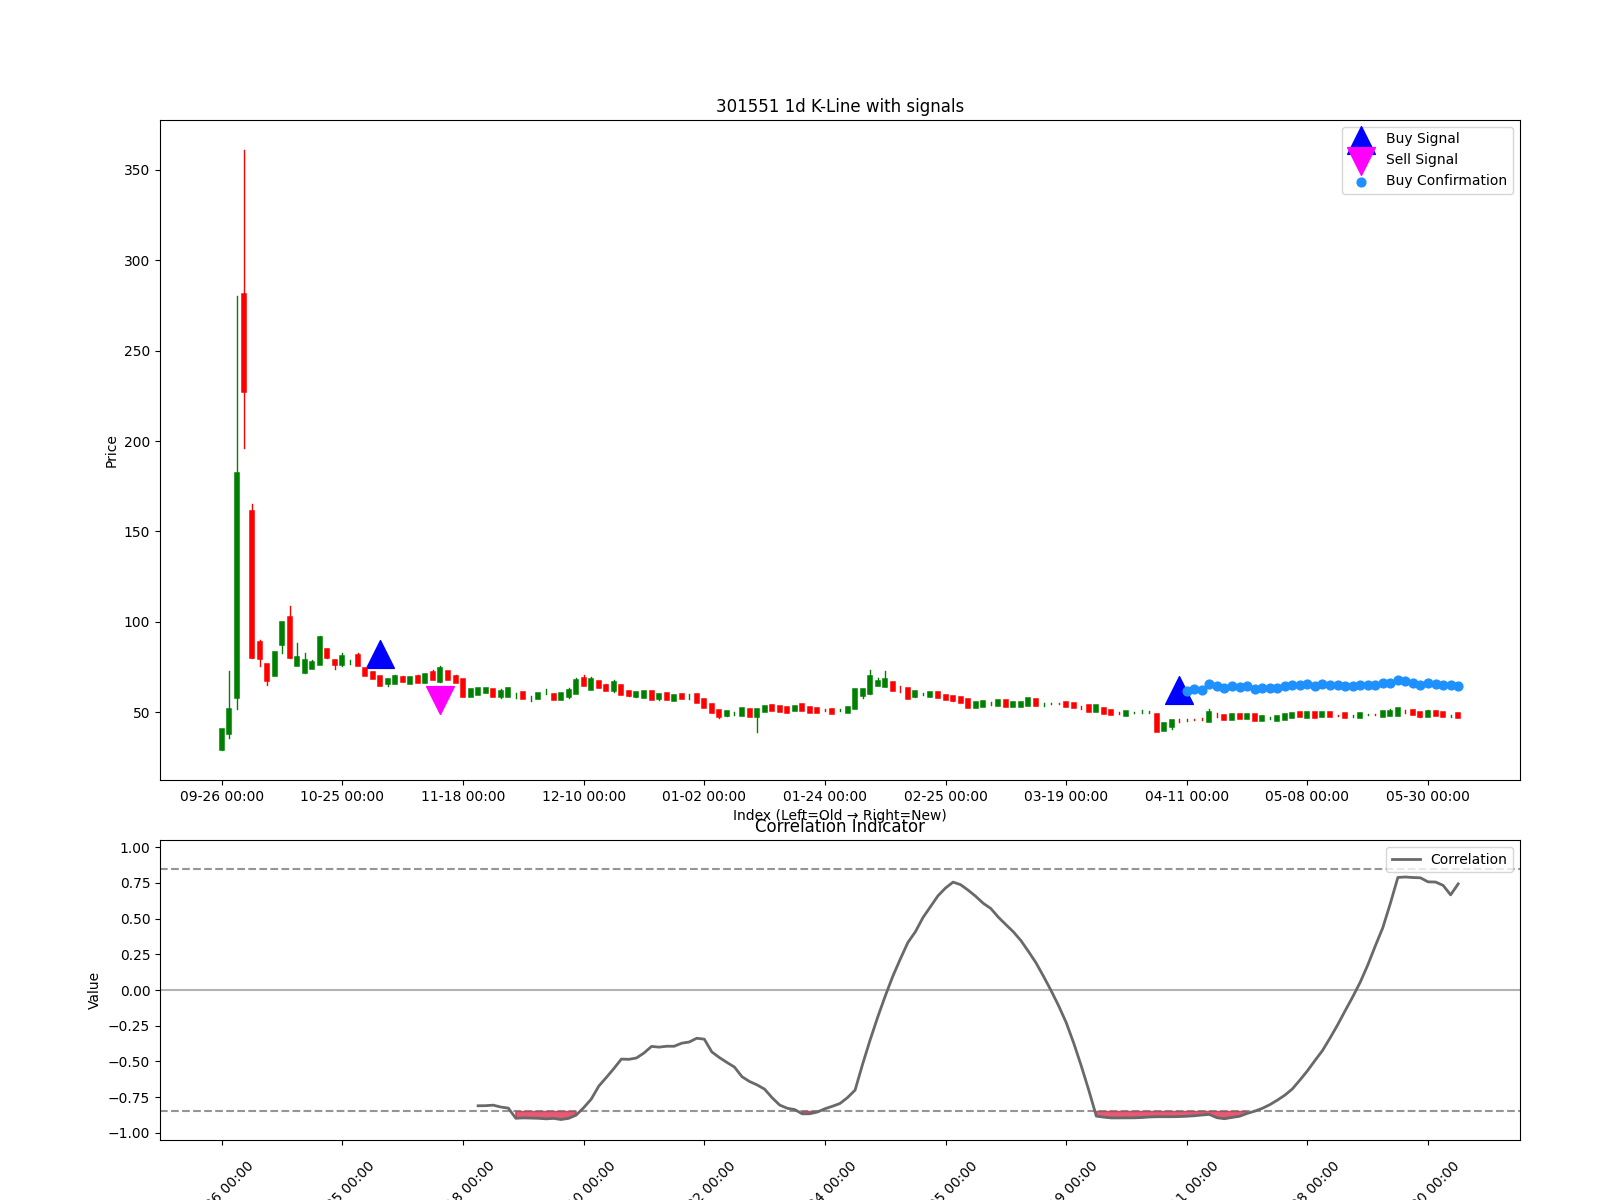Click the '01-02 00:00' date tick label
The image size is (1600, 1200).
pyautogui.click(x=704, y=797)
